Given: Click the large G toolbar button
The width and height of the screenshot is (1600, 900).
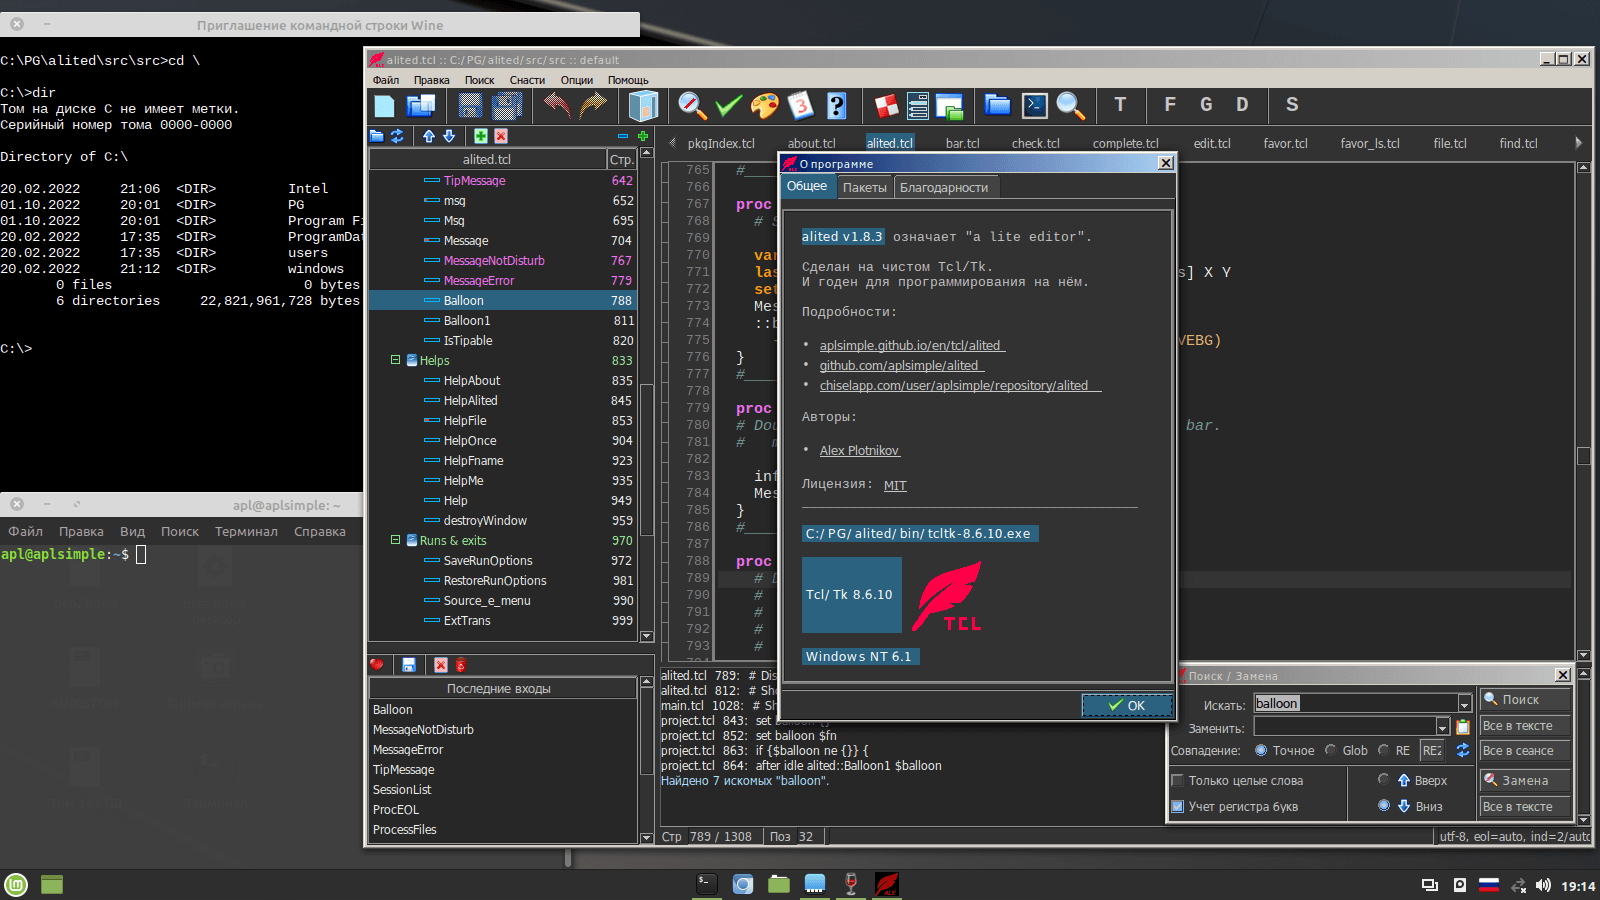Looking at the screenshot, I should (1206, 105).
